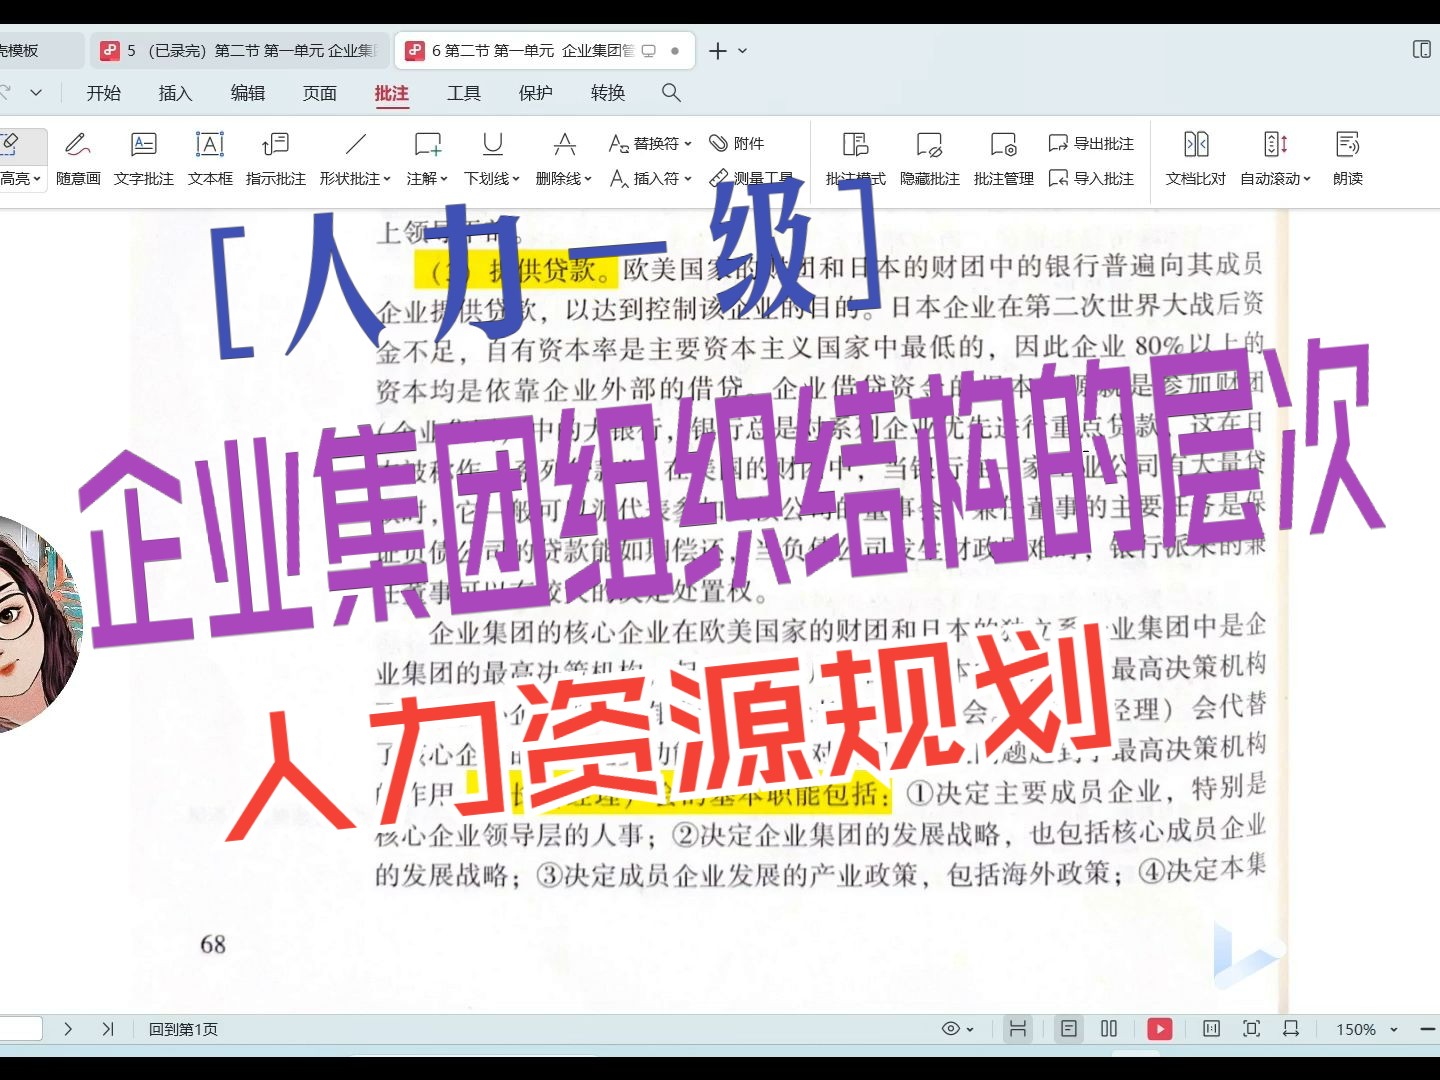Open the 工具 ribbon tab

click(463, 93)
